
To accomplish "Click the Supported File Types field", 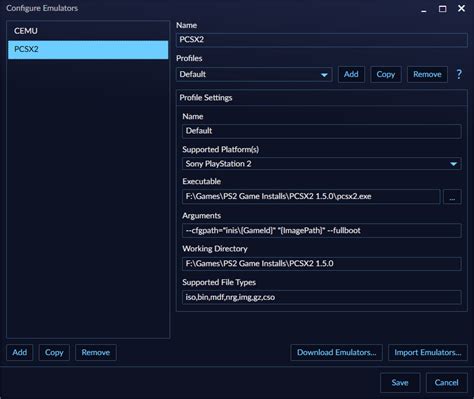I will click(x=322, y=297).
